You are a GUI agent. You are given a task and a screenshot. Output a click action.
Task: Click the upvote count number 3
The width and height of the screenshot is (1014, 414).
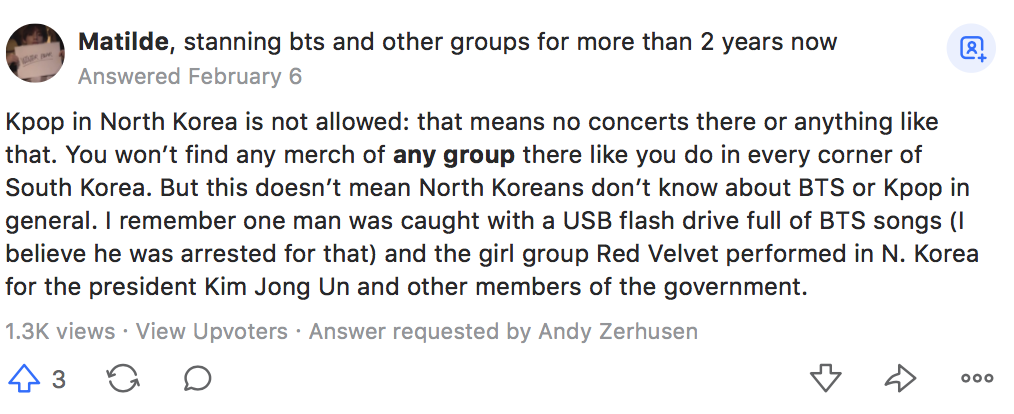point(59,380)
